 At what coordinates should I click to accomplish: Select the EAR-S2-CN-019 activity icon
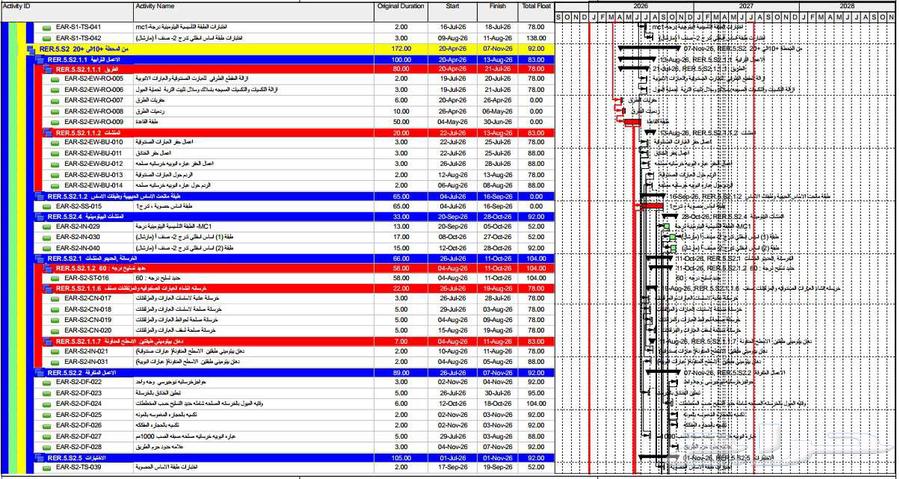[55, 320]
